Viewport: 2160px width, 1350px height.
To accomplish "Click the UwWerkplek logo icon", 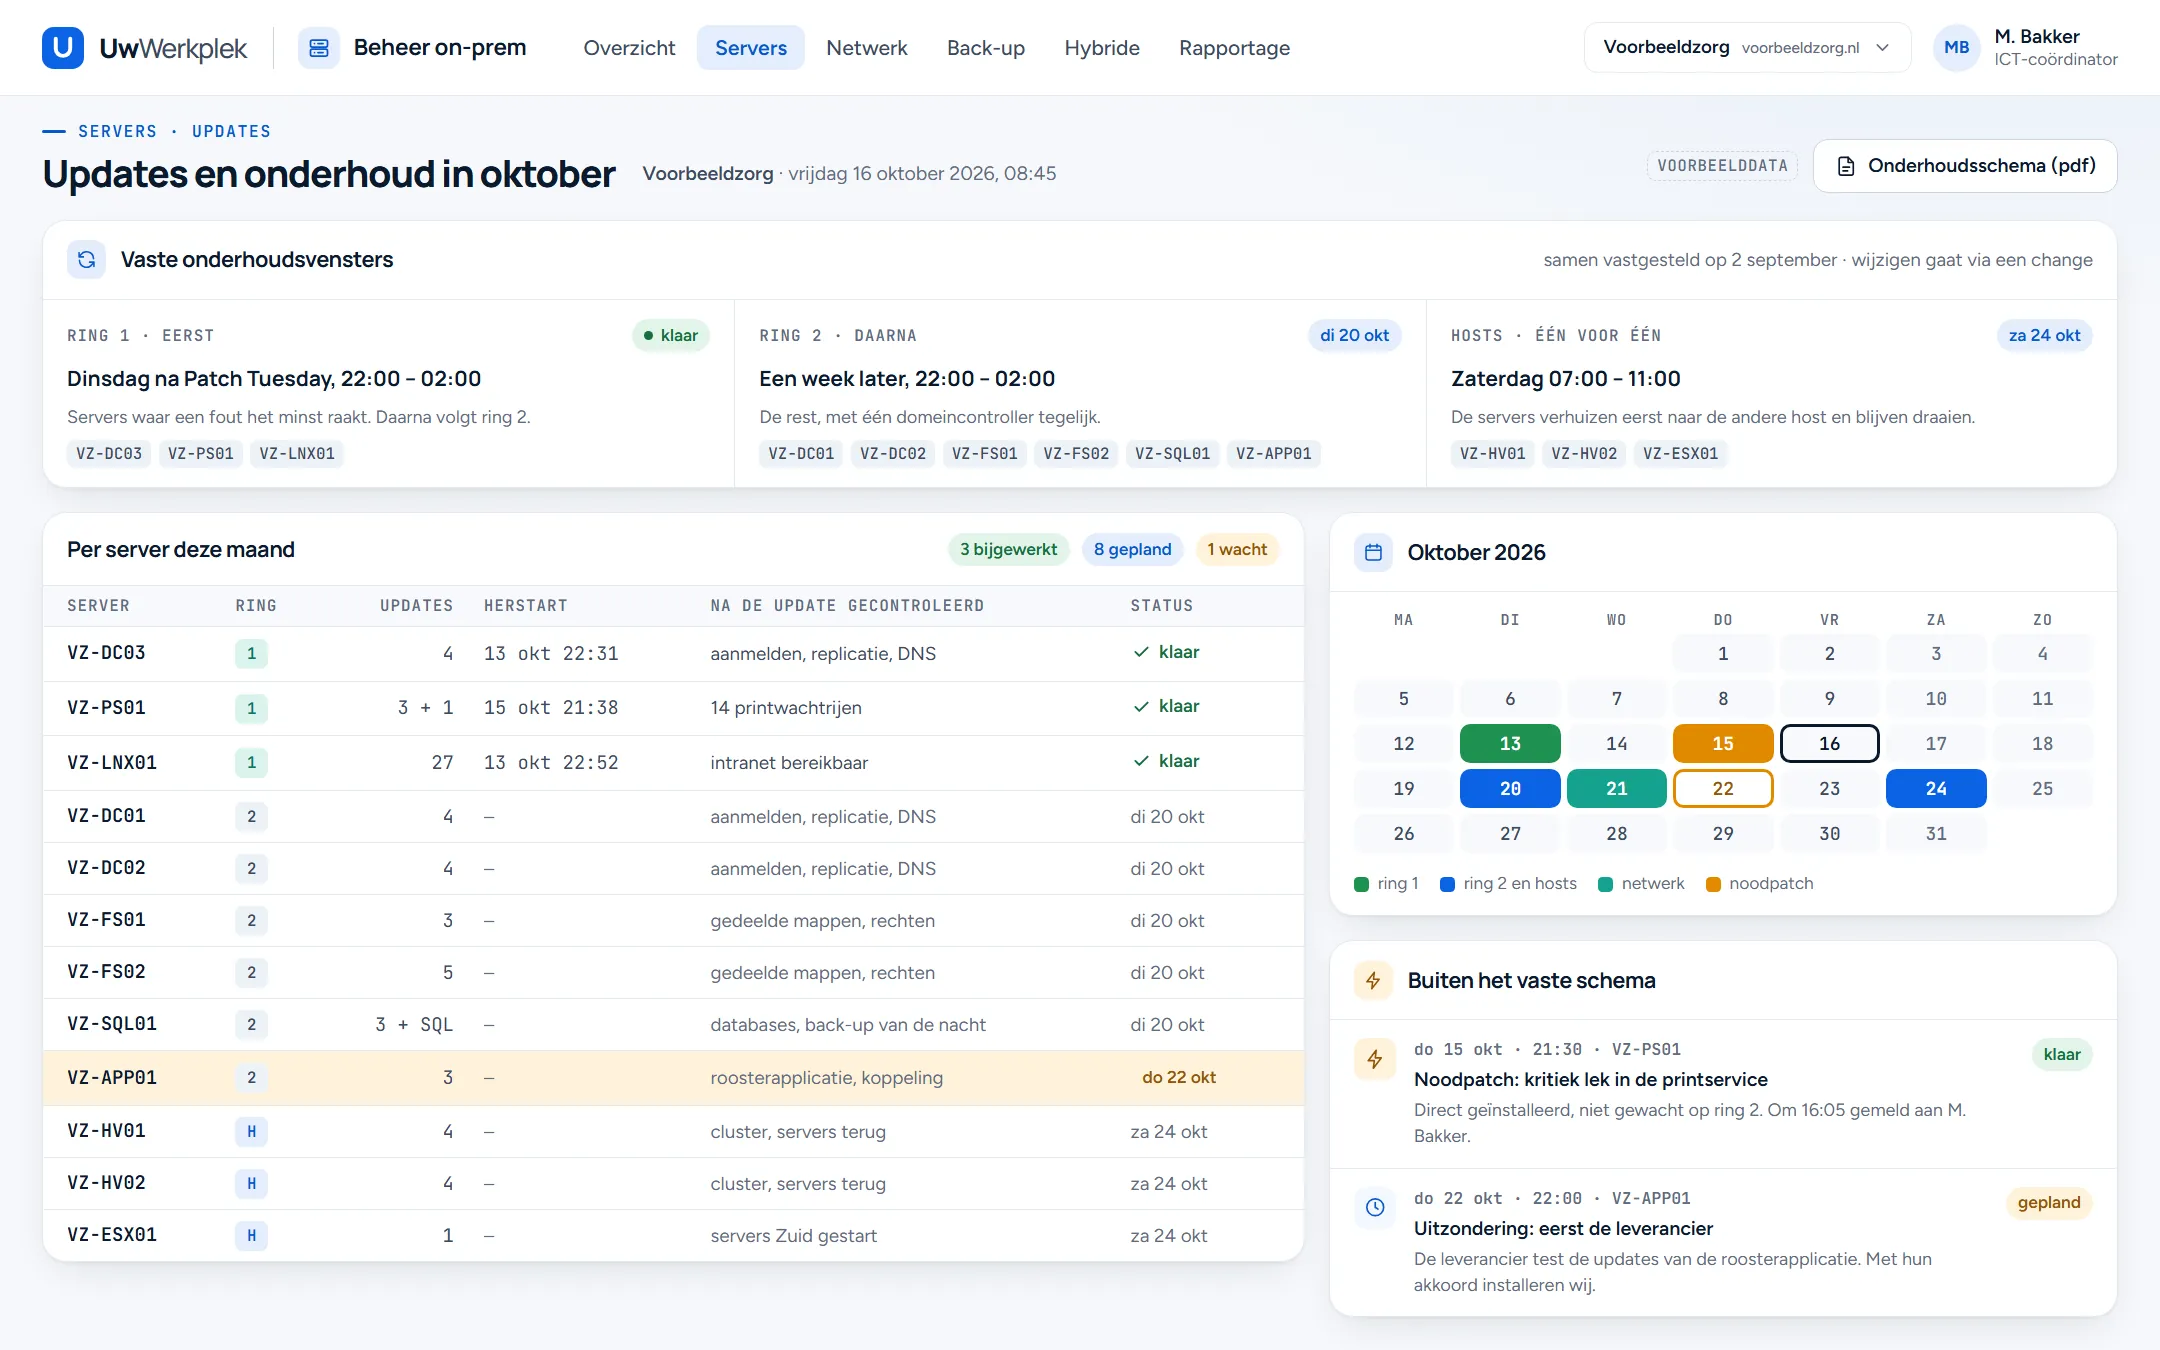I will point(62,47).
